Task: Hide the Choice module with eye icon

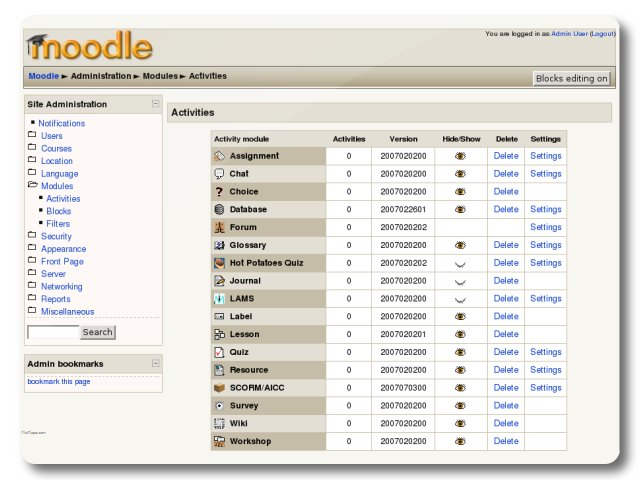Action: pyautogui.click(x=460, y=191)
